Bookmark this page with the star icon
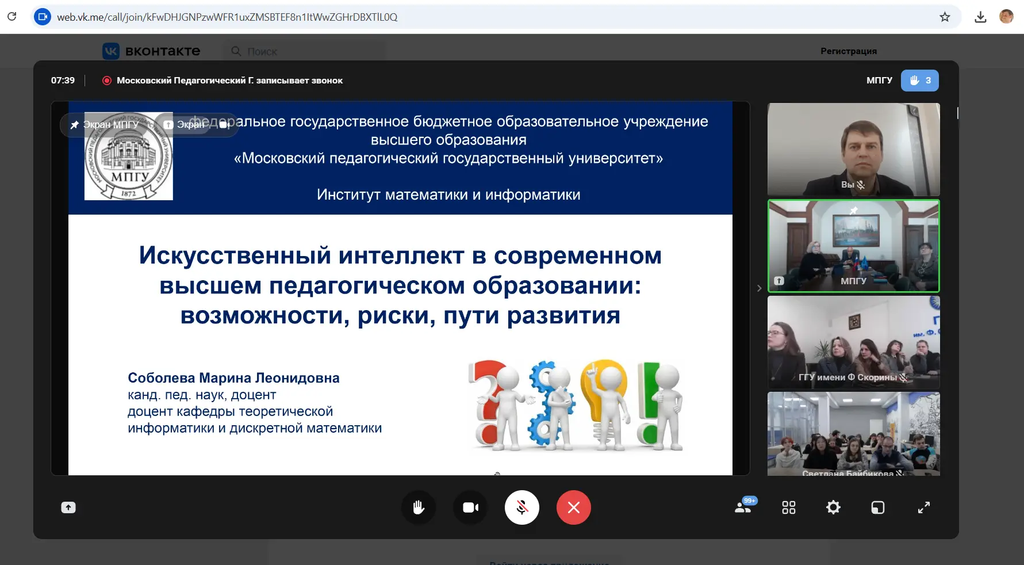 (x=945, y=17)
